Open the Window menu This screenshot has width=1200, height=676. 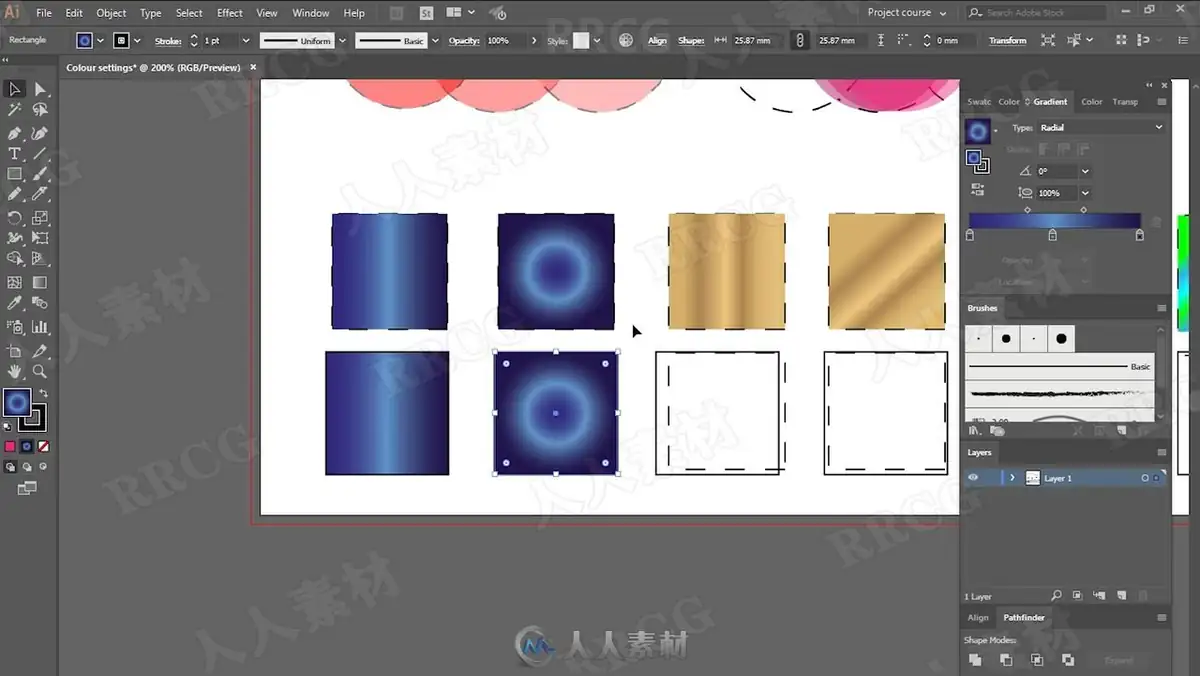click(x=310, y=13)
